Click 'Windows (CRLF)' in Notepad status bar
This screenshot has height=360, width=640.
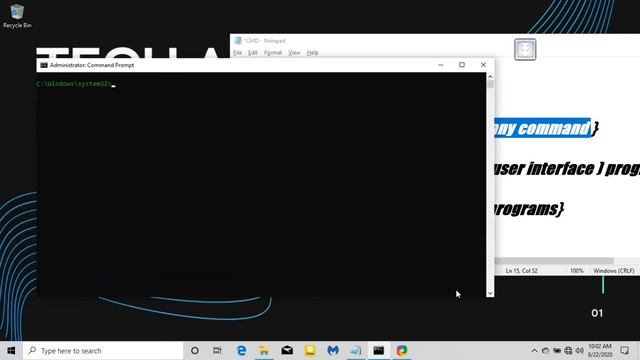point(614,271)
